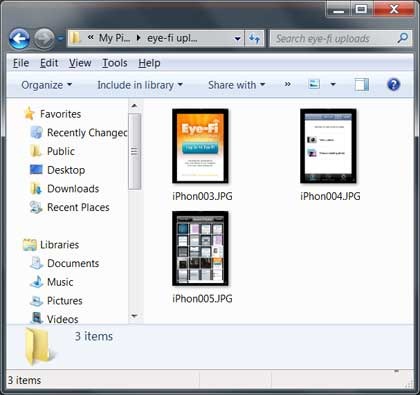Click the Downloads folder icon
This screenshot has width=420, height=395.
coord(36,189)
